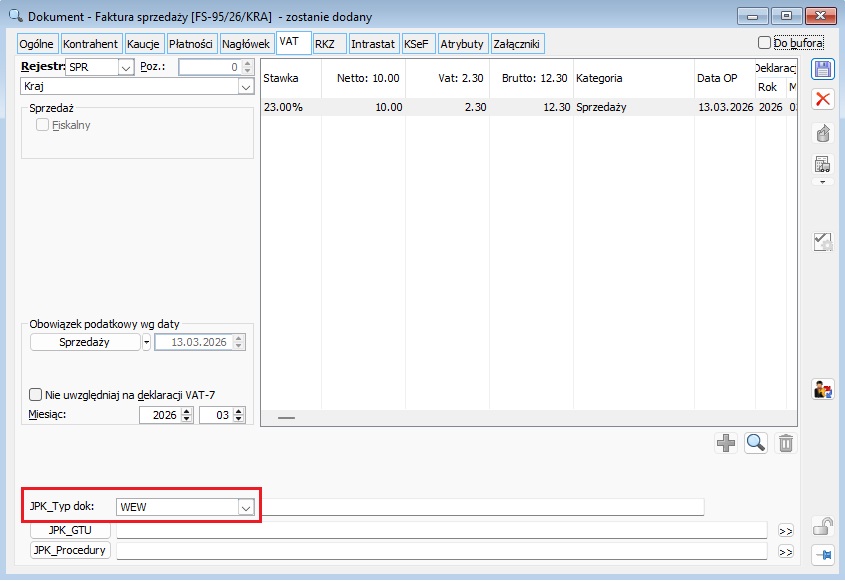Image resolution: width=845 pixels, height=581 pixels.
Task: Go to the Nagłówek tab
Action: [x=246, y=44]
